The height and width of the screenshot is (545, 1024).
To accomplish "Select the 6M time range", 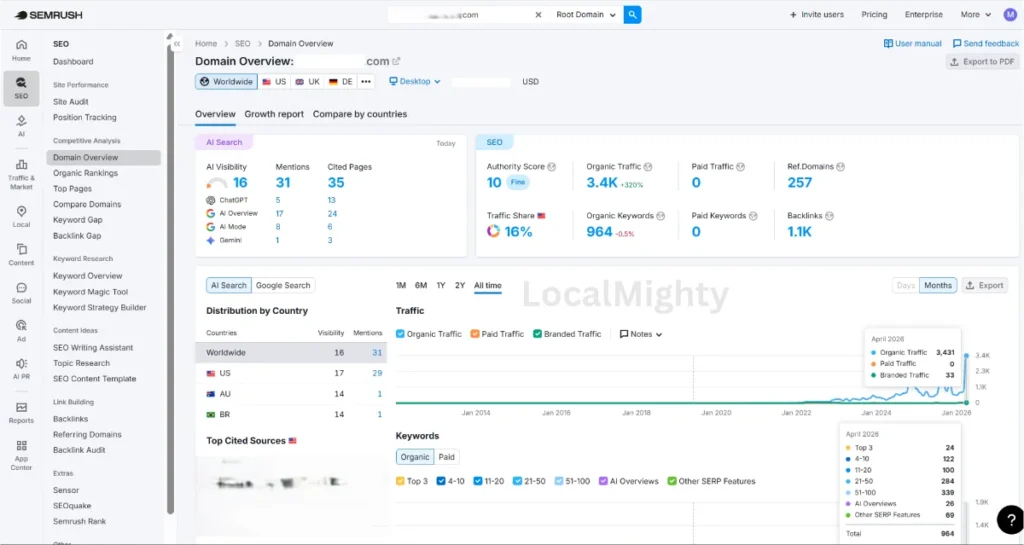I will [x=421, y=285].
